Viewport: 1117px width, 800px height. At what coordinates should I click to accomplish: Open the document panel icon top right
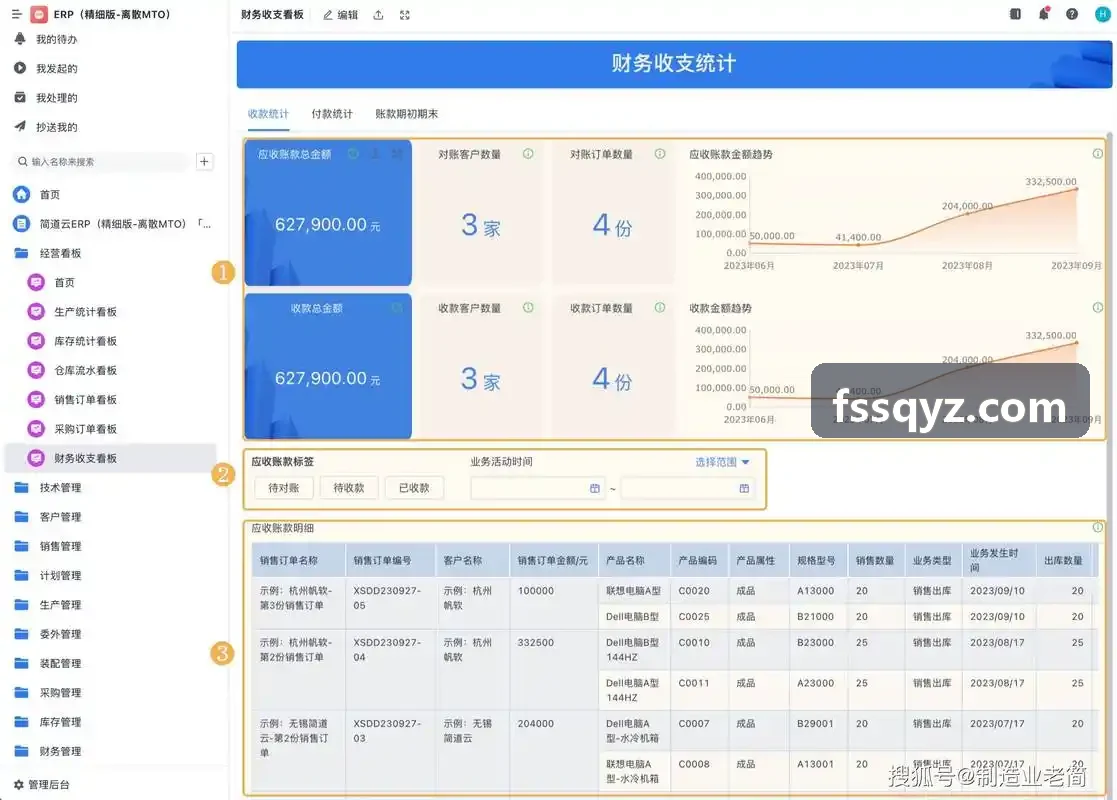1015,14
